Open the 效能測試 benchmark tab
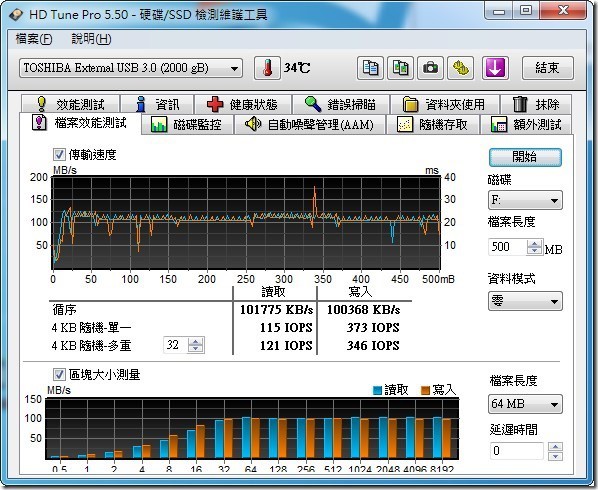The height and width of the screenshot is (490, 598). [x=71, y=104]
